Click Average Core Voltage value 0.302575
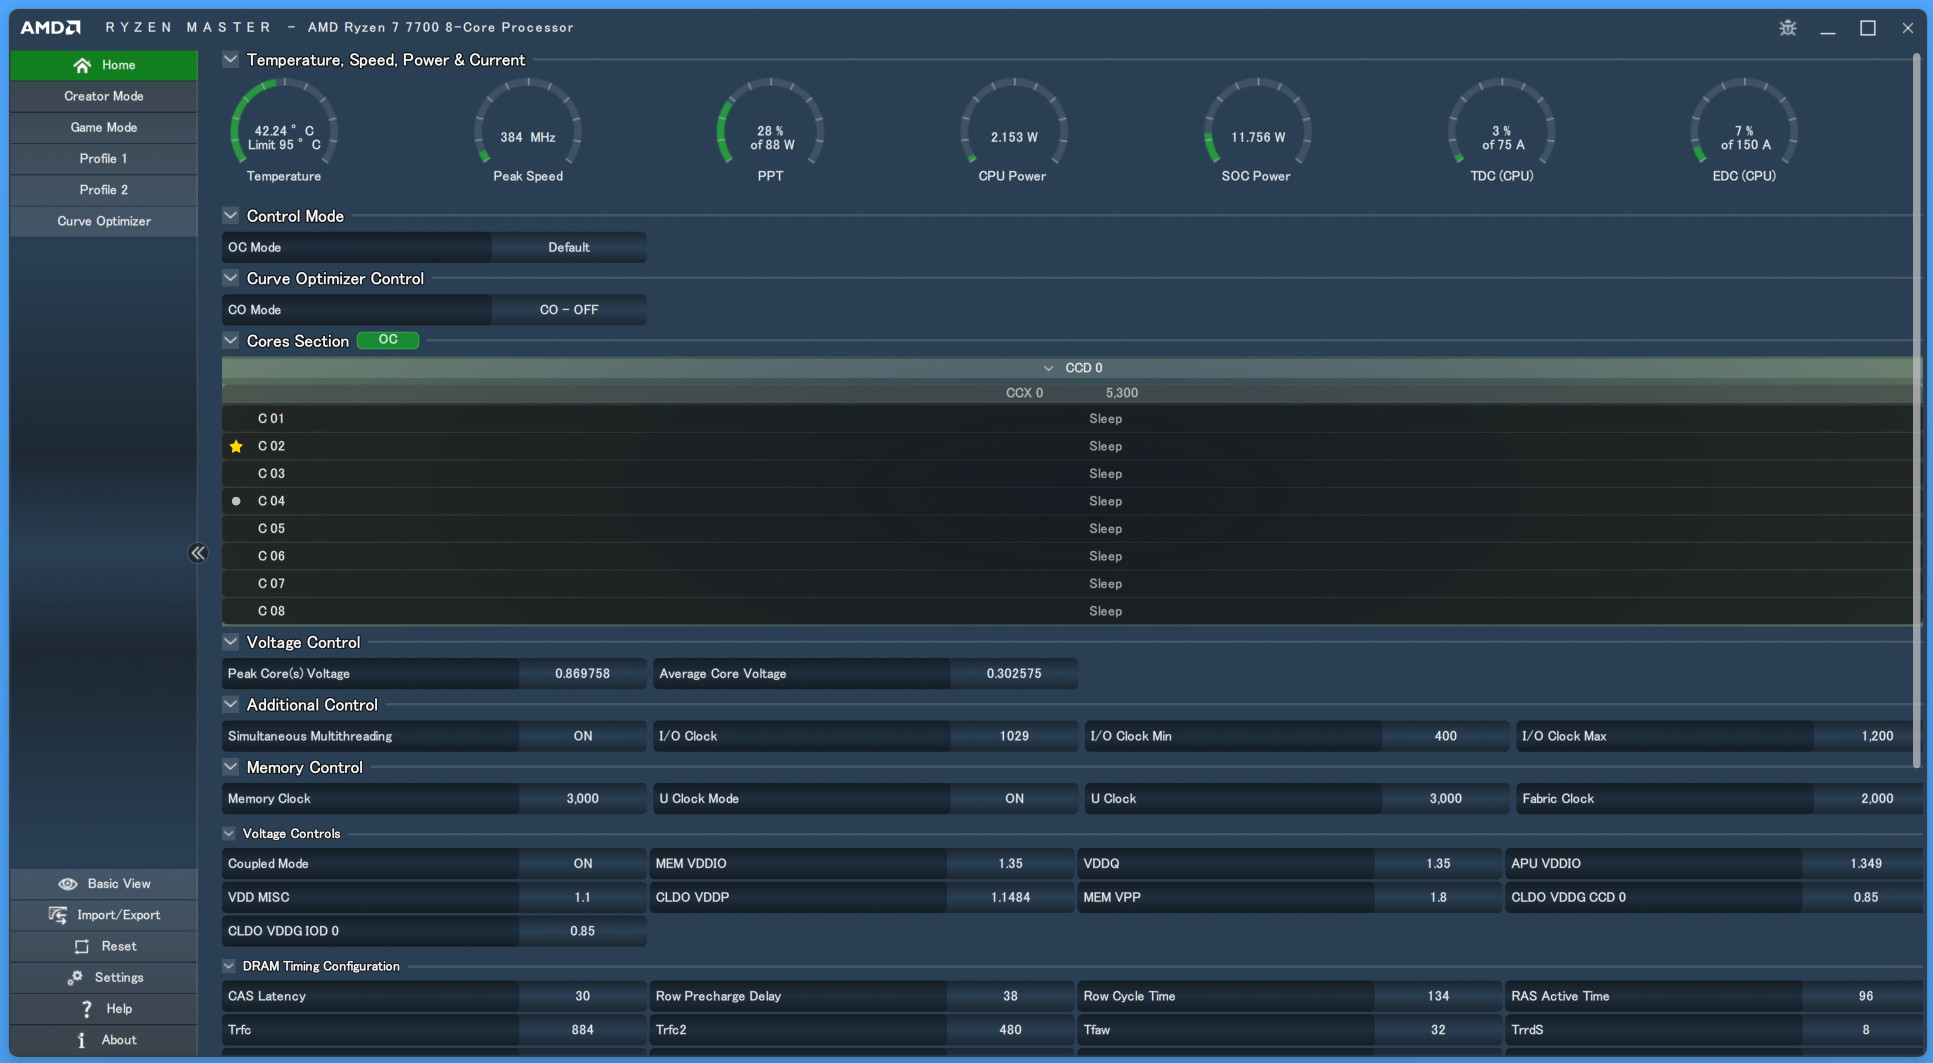 click(x=1014, y=674)
